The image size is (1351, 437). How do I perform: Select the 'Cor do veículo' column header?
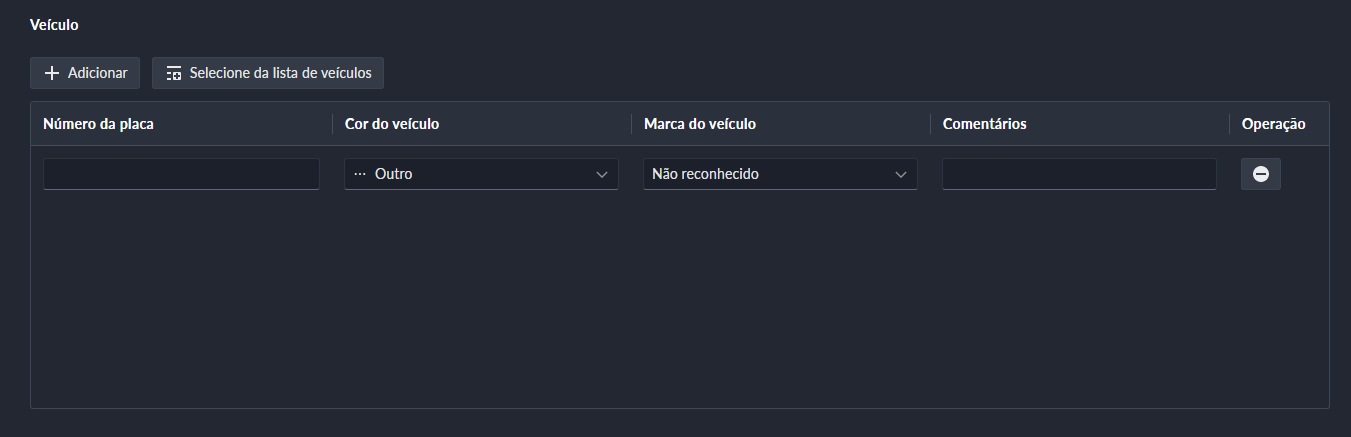click(392, 124)
